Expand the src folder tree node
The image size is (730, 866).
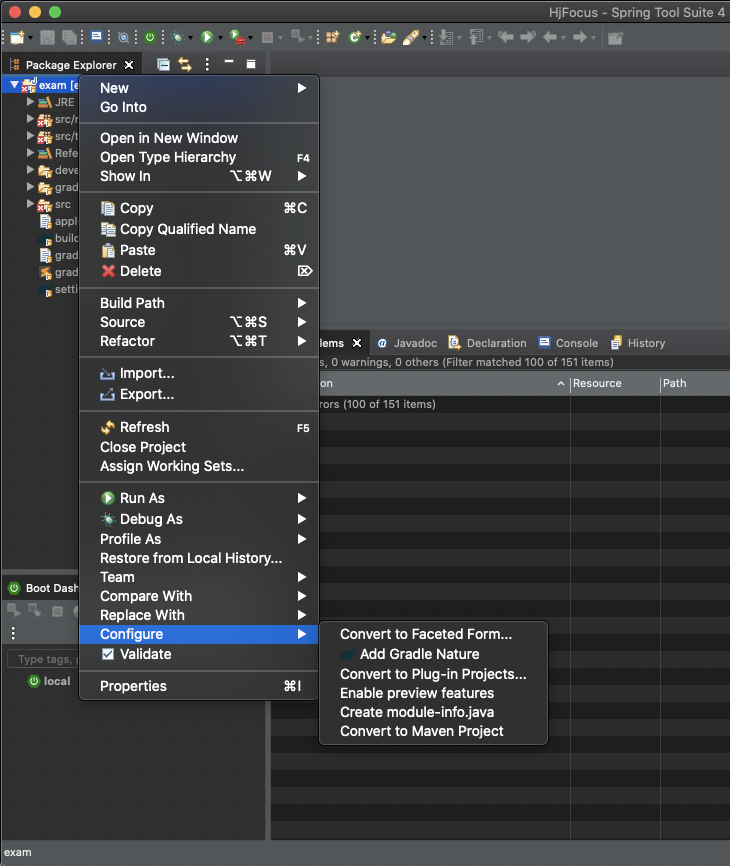30,204
